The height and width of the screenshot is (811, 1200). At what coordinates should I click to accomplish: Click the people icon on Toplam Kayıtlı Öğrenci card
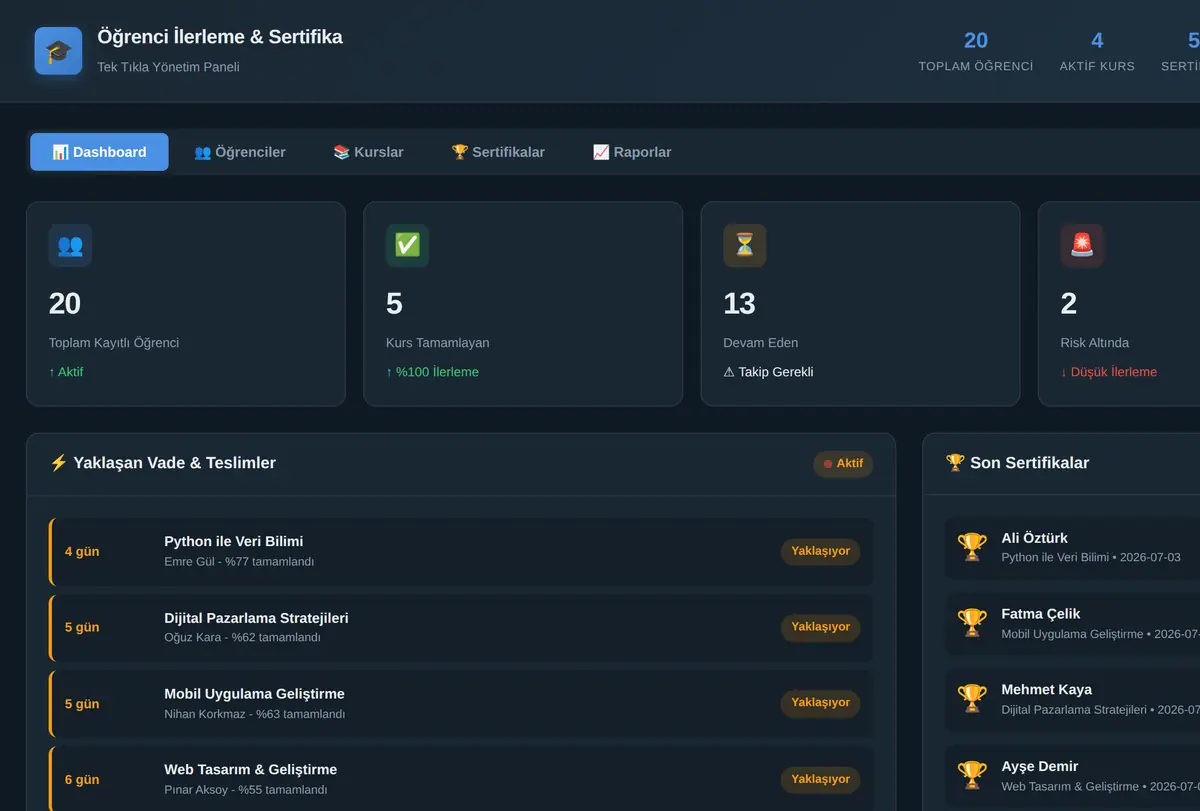click(70, 245)
